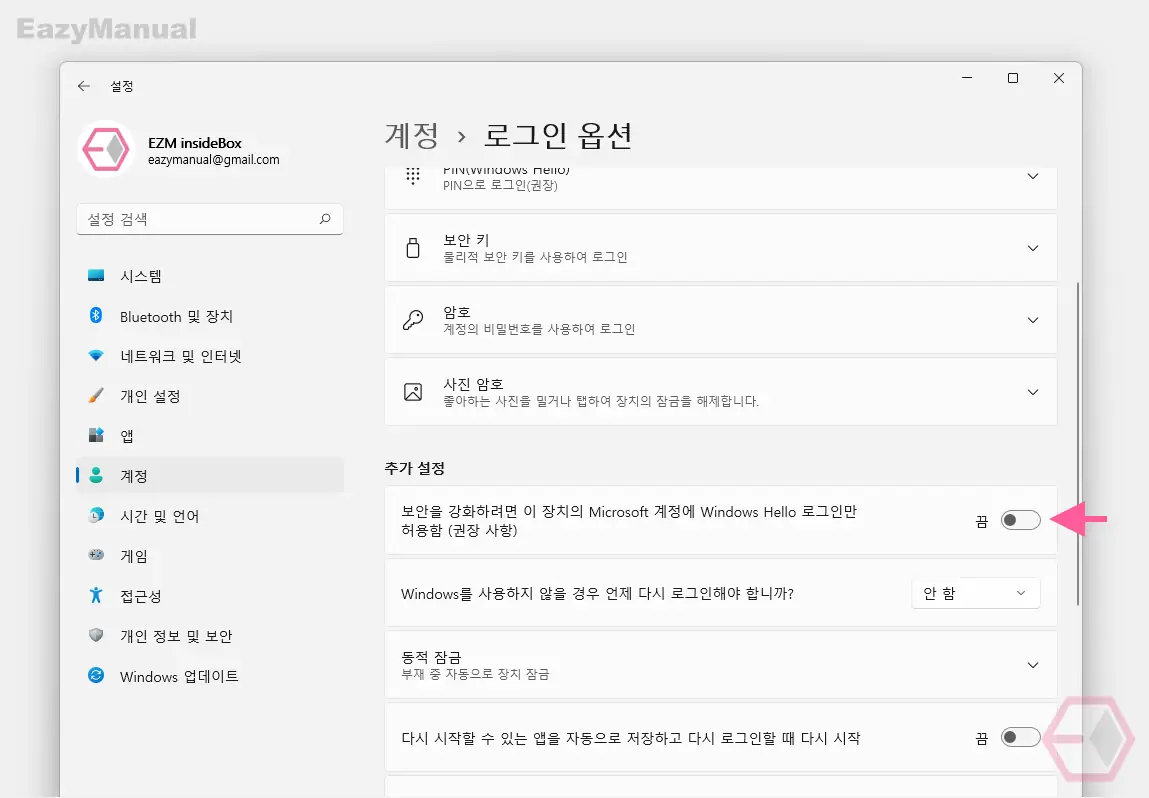The height and width of the screenshot is (798, 1149).
Task: Click the 시스템 monitor icon
Action: pyautogui.click(x=96, y=276)
